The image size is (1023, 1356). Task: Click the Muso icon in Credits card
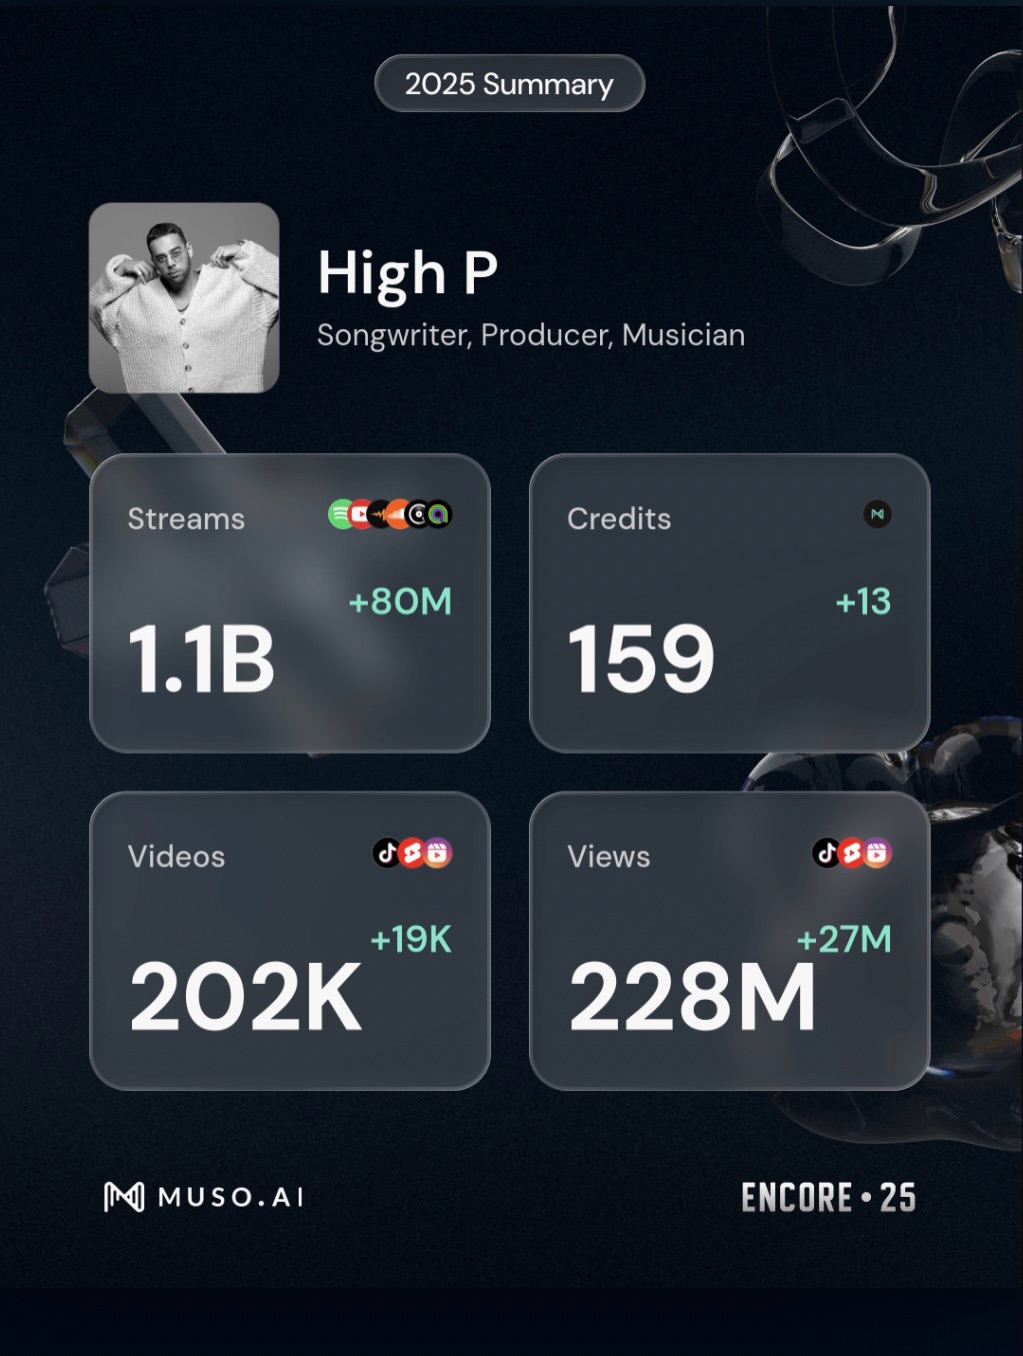tap(877, 514)
